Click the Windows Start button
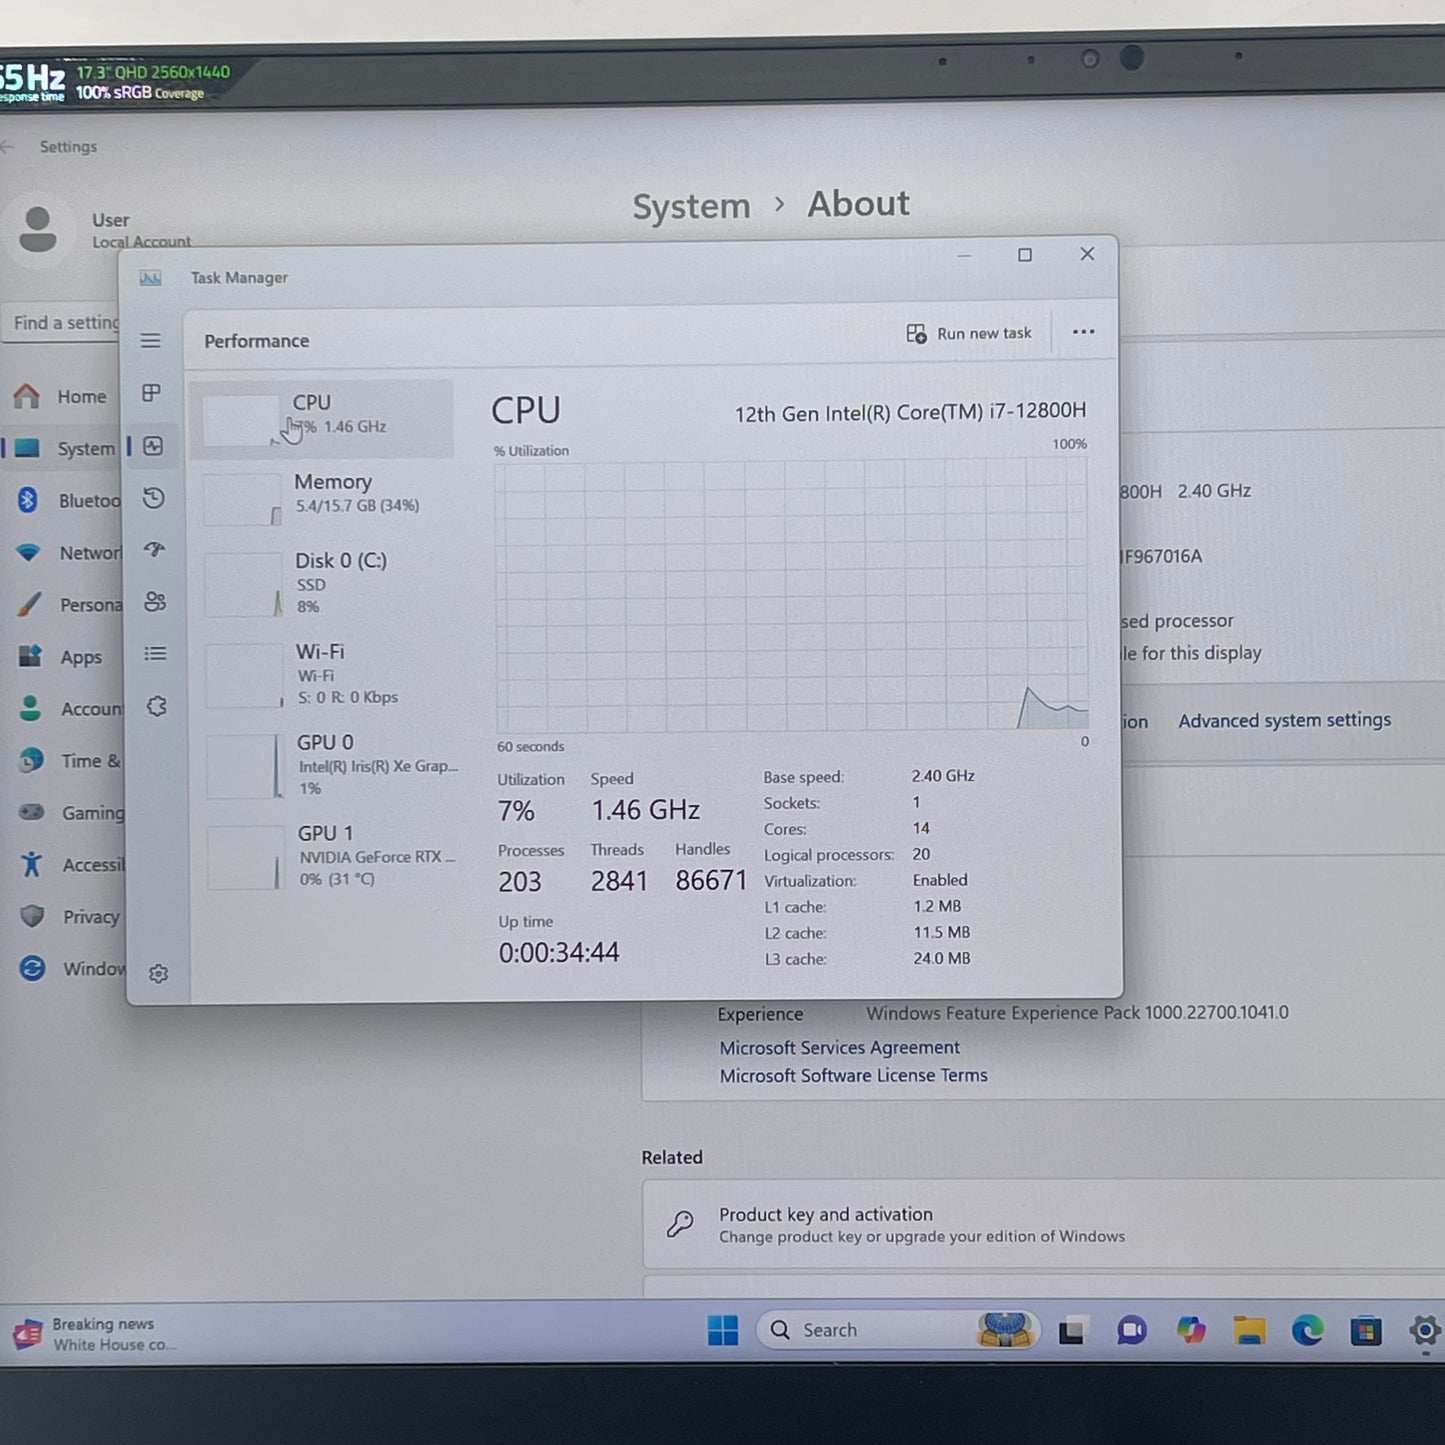Viewport: 1445px width, 1445px height. coord(722,1330)
